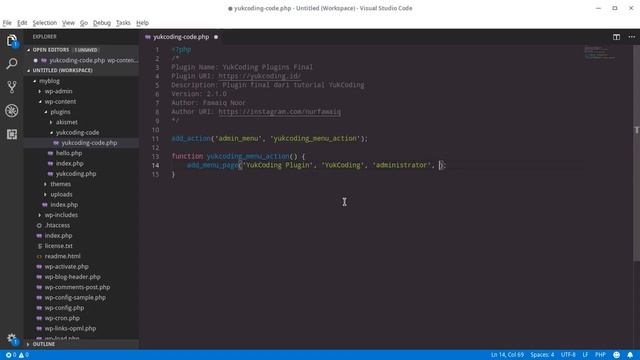Open the Extensions view in activity bar
The width and height of the screenshot is (640, 360).
click(12, 134)
